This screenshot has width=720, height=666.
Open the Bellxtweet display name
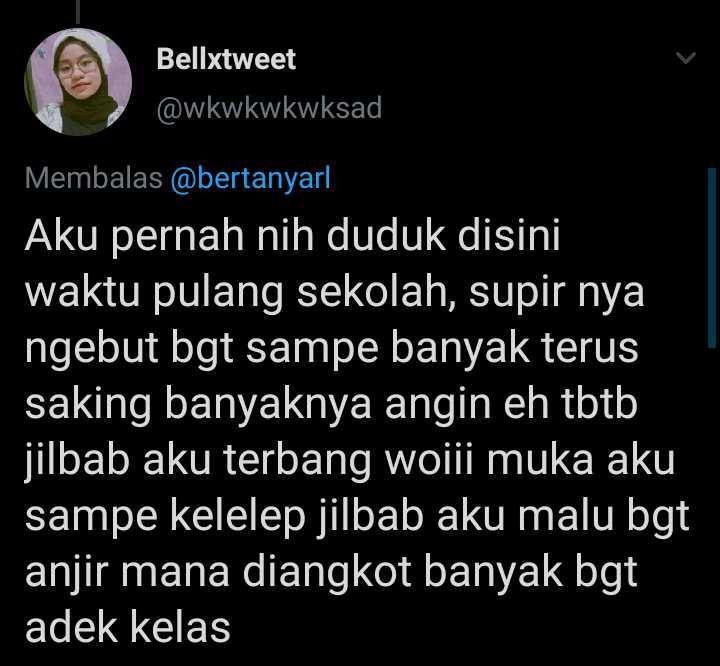tap(226, 59)
